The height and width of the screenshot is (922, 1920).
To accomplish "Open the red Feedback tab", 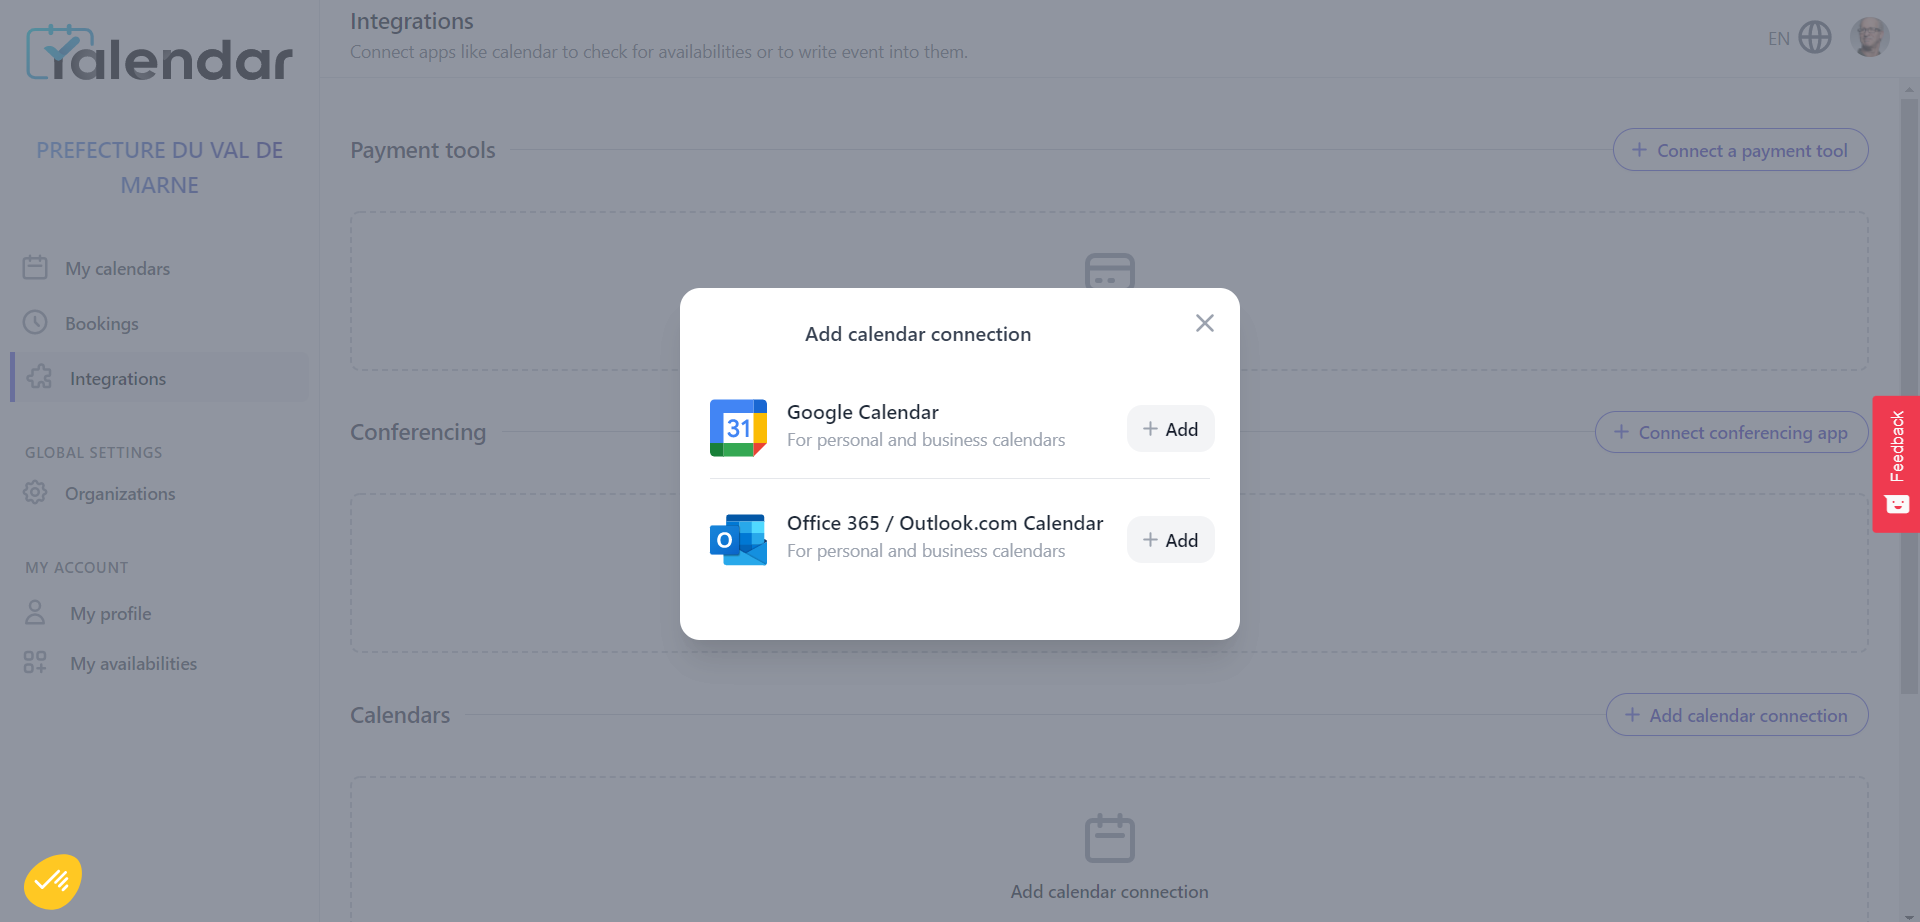I will click(x=1896, y=464).
